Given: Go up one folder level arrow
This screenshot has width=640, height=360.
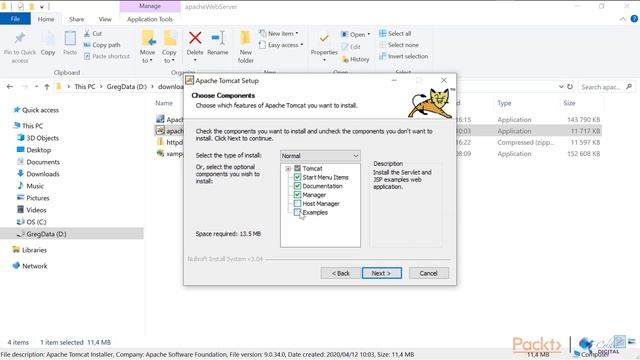Looking at the screenshot, I should coord(47,87).
